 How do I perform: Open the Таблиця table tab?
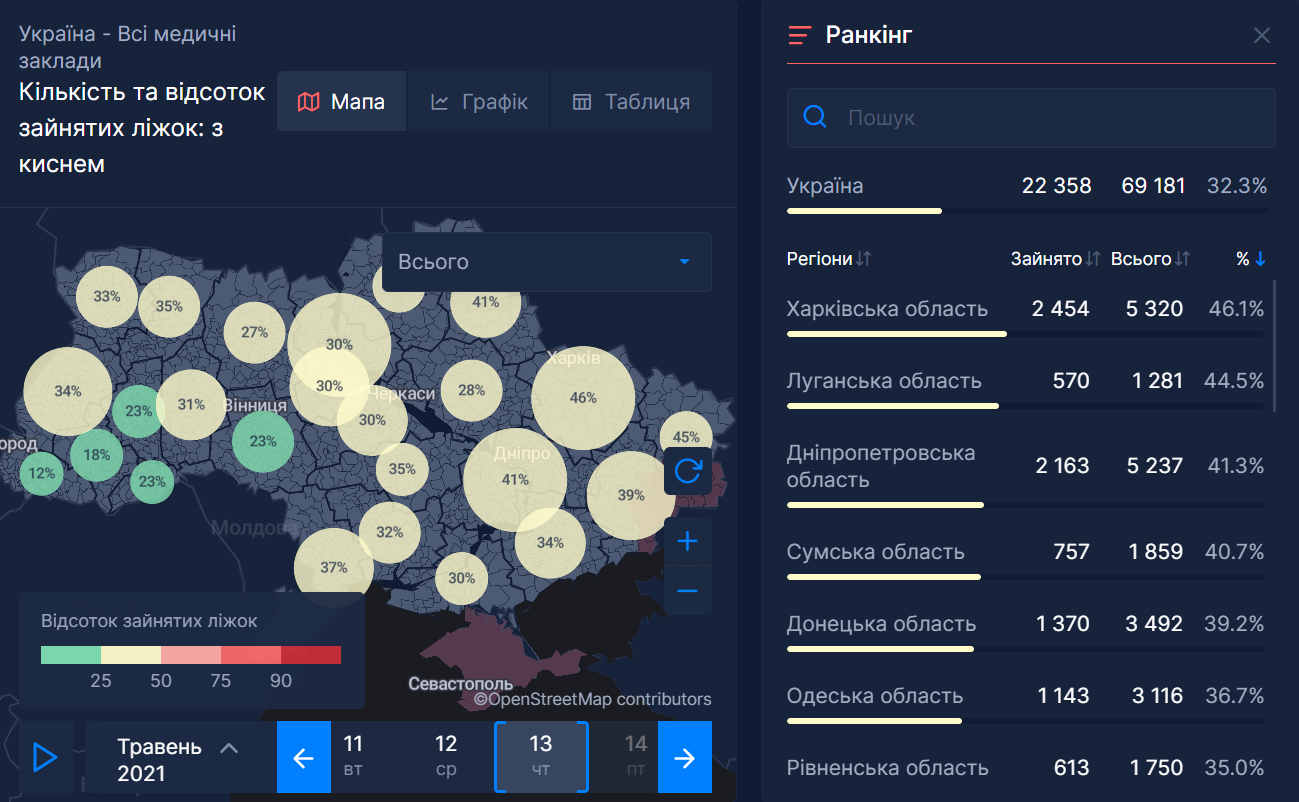tap(631, 101)
